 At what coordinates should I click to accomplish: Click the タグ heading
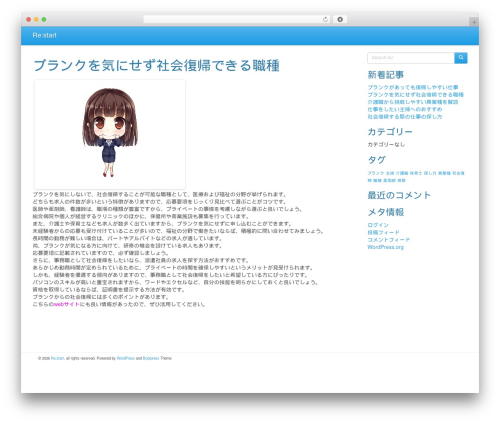click(377, 160)
